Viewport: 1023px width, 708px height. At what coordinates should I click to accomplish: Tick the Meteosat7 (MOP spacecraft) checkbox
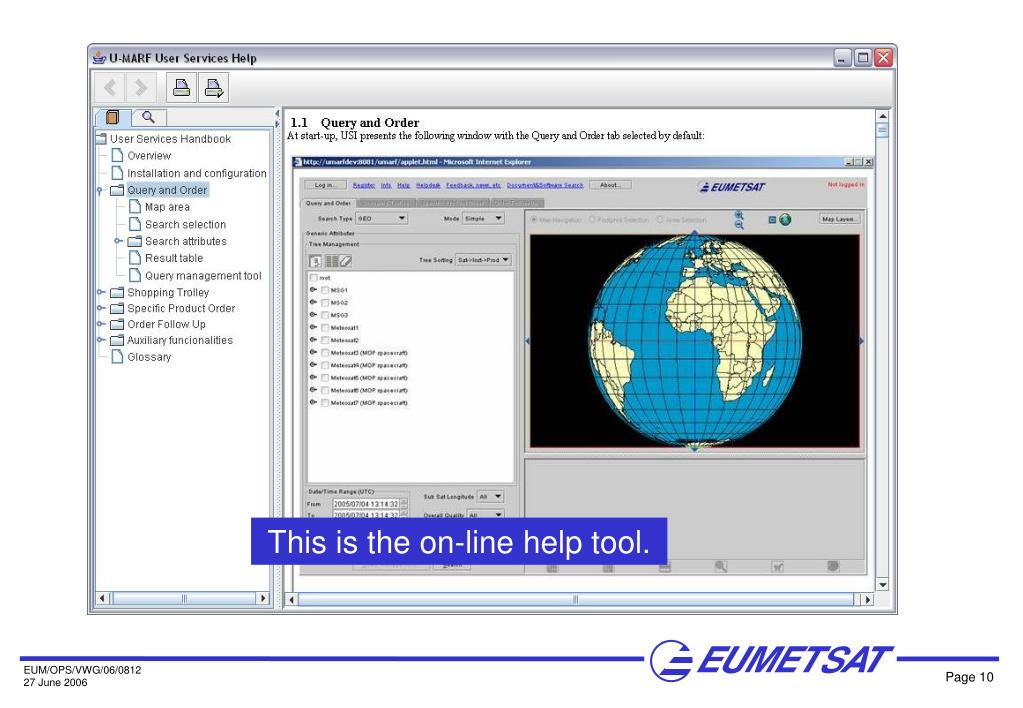pos(325,403)
